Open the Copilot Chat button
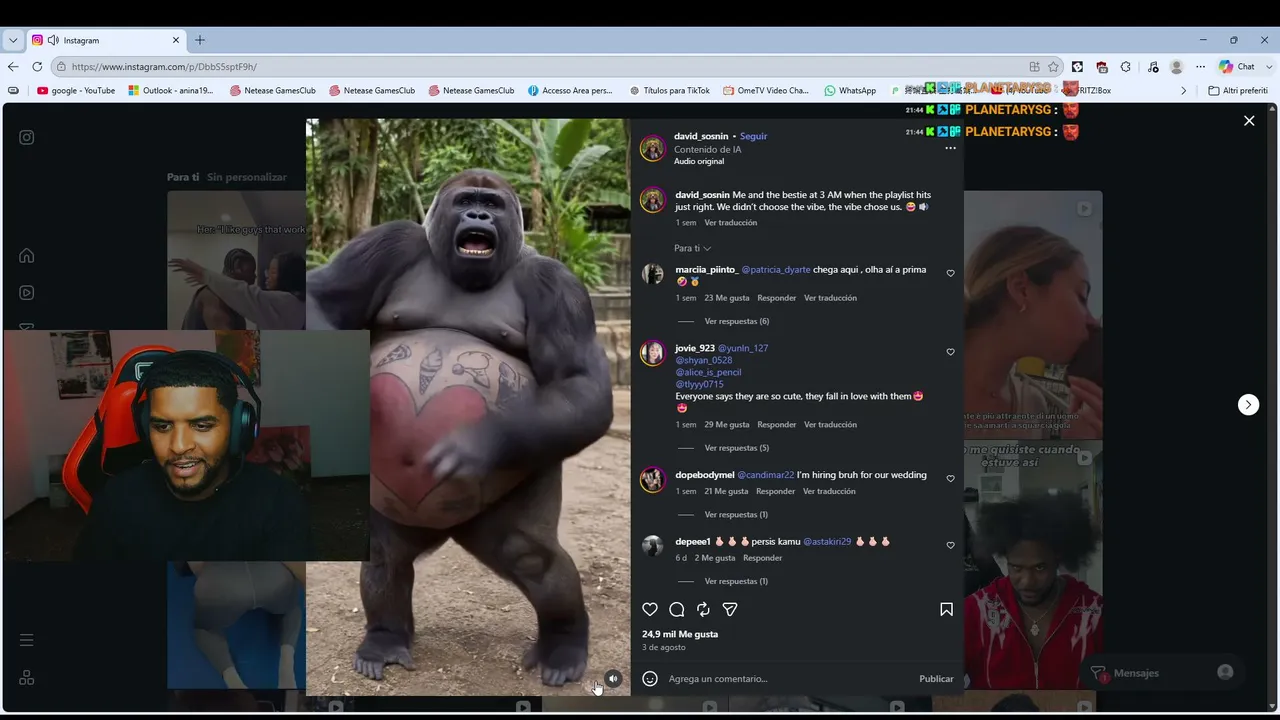The width and height of the screenshot is (1280, 720). pyautogui.click(x=1237, y=66)
